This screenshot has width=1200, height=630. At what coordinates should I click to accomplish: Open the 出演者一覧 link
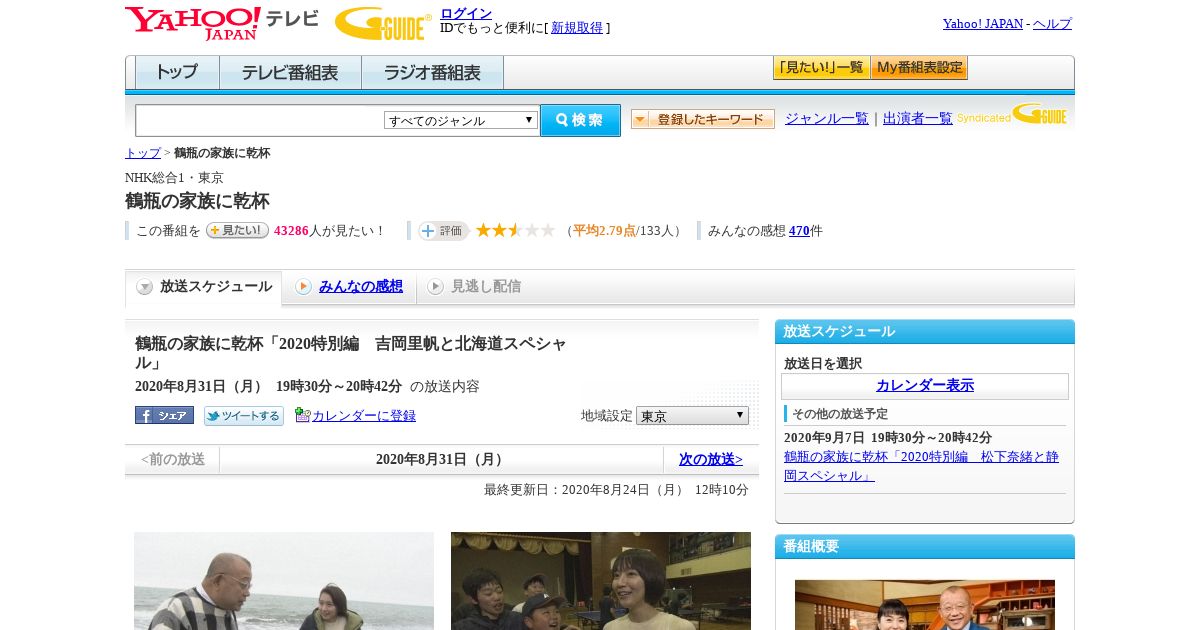pyautogui.click(x=918, y=118)
